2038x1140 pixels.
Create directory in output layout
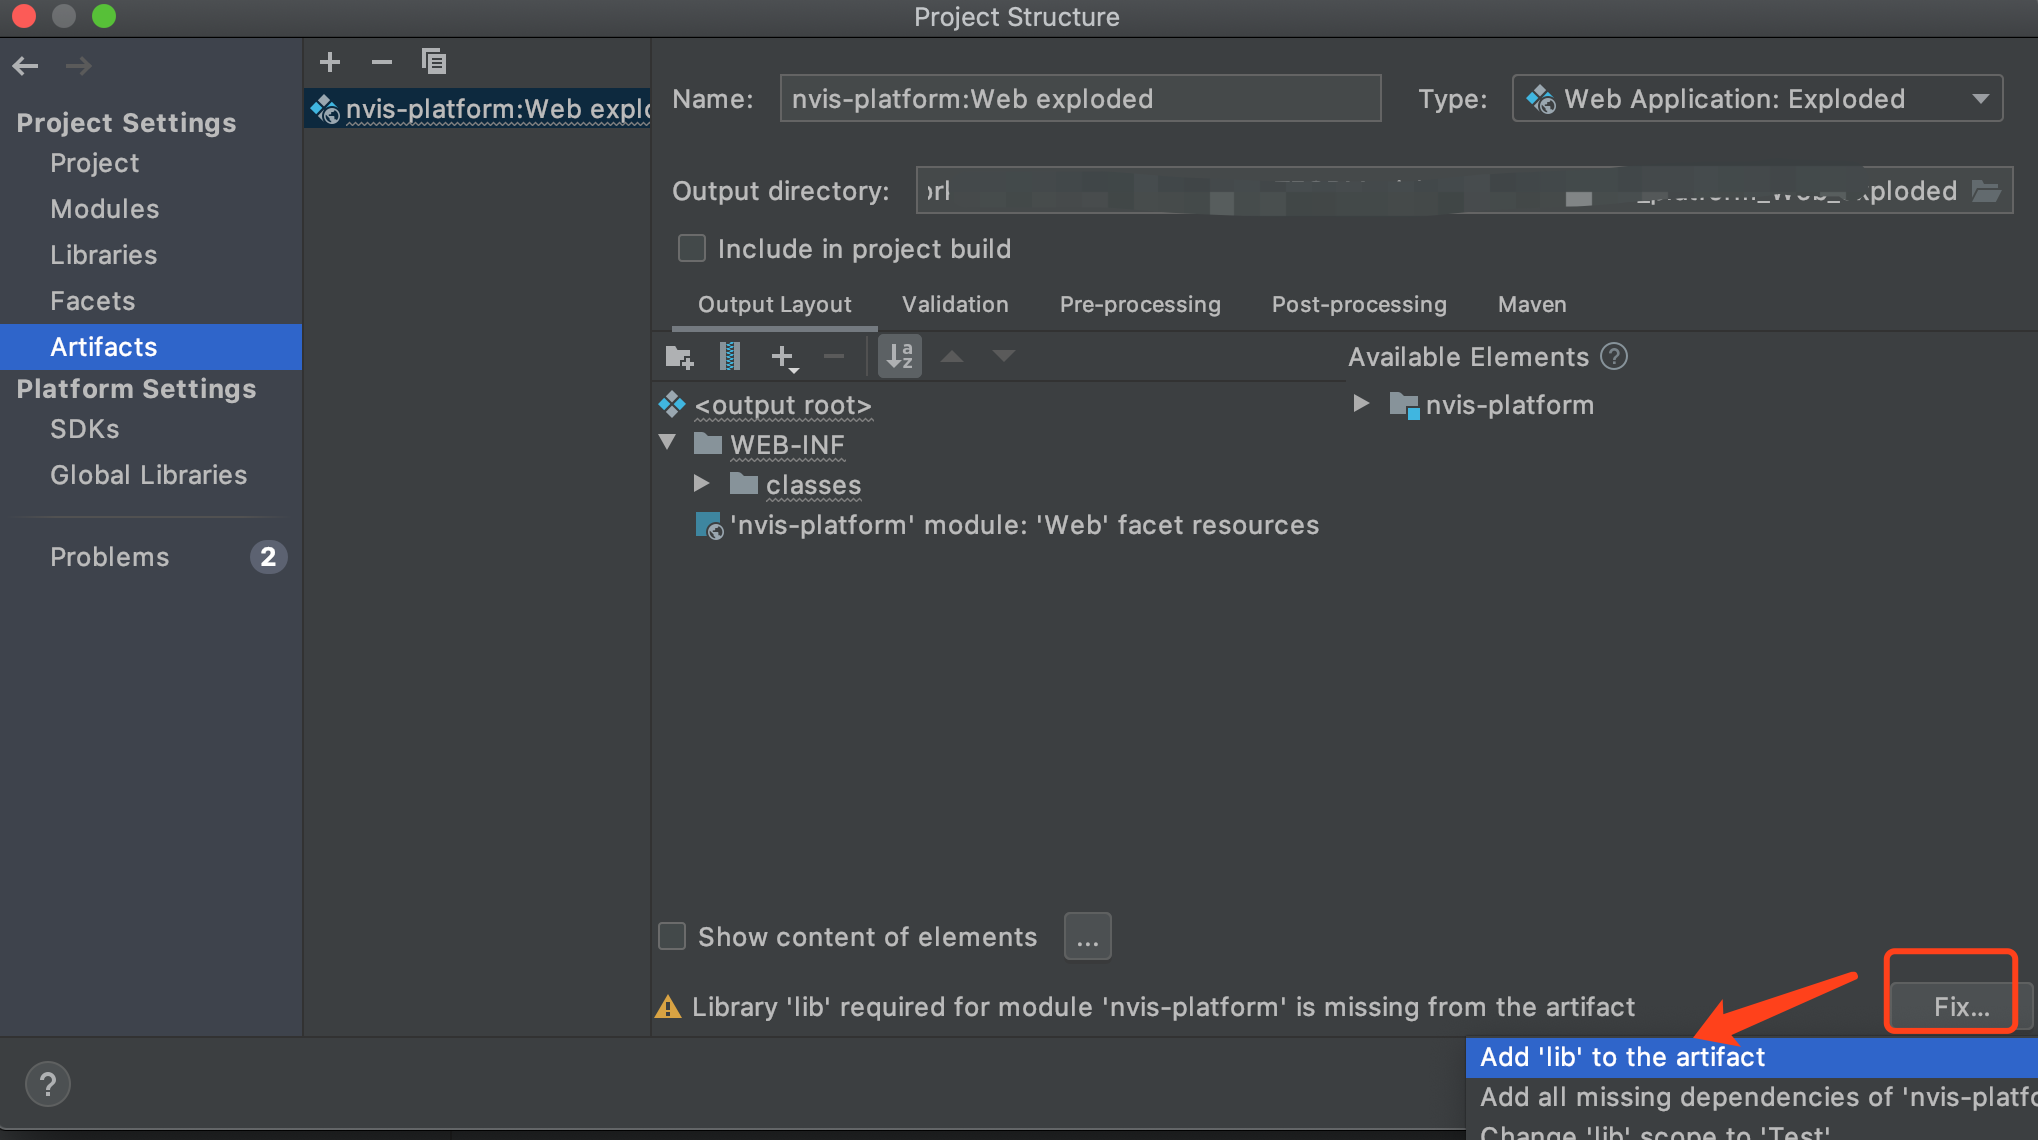pyautogui.click(x=680, y=356)
